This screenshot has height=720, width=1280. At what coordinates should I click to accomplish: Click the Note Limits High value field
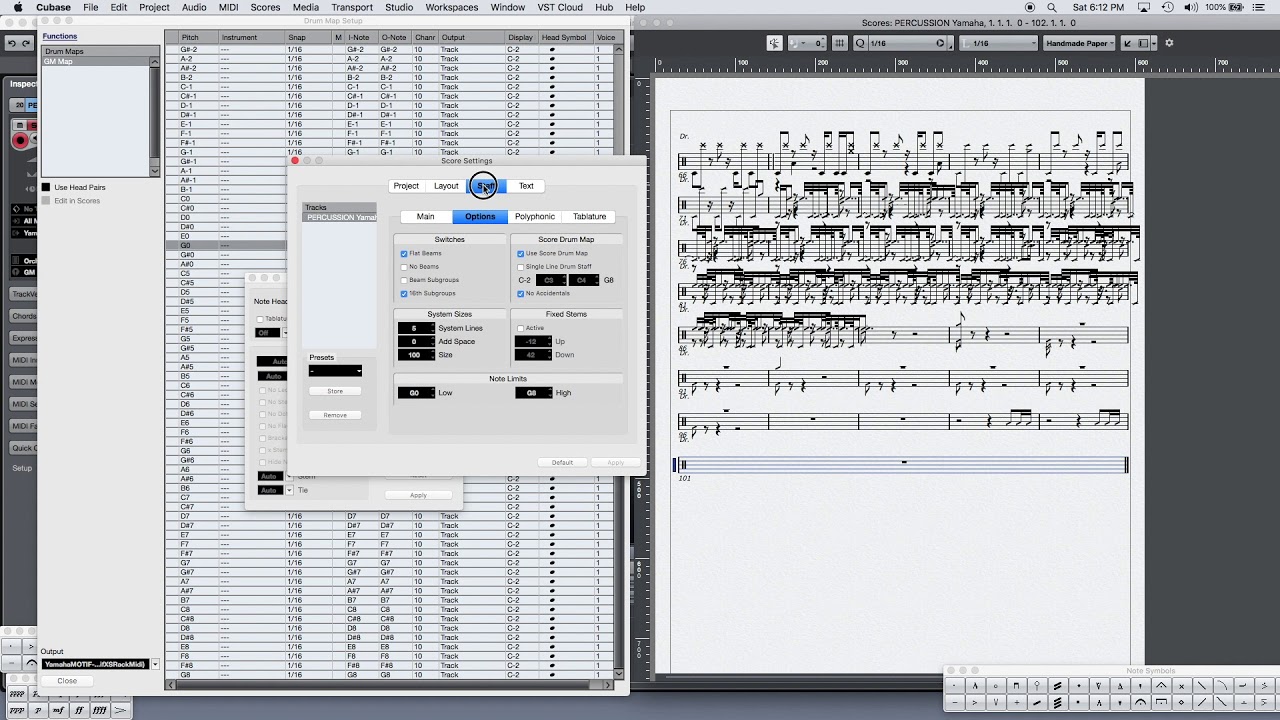coord(533,393)
